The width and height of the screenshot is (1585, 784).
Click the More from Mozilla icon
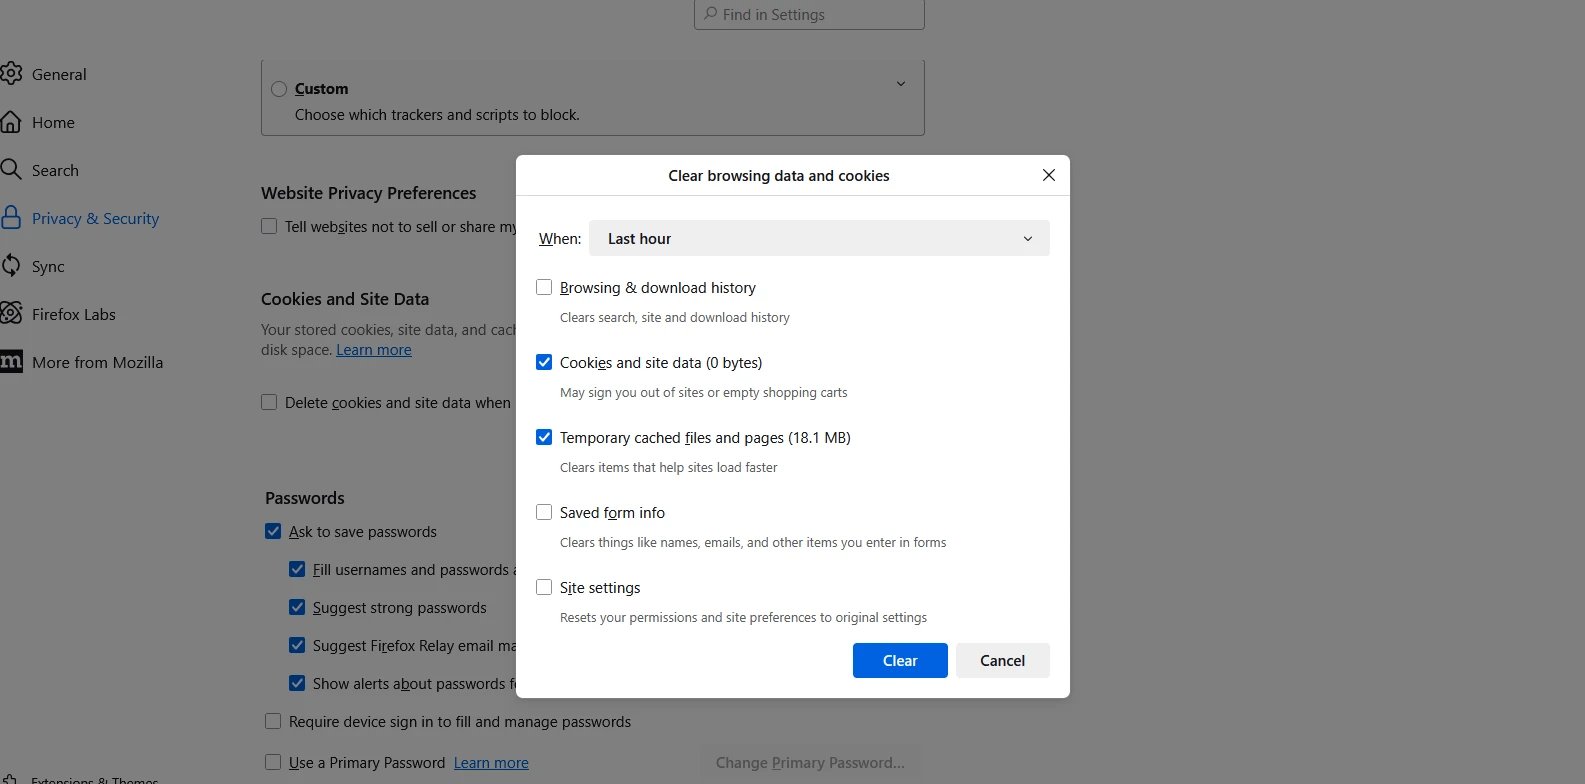tap(11, 362)
